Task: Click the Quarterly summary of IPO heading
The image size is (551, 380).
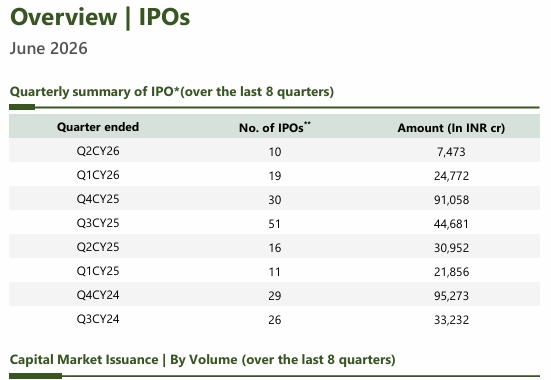Action: pyautogui.click(x=172, y=91)
